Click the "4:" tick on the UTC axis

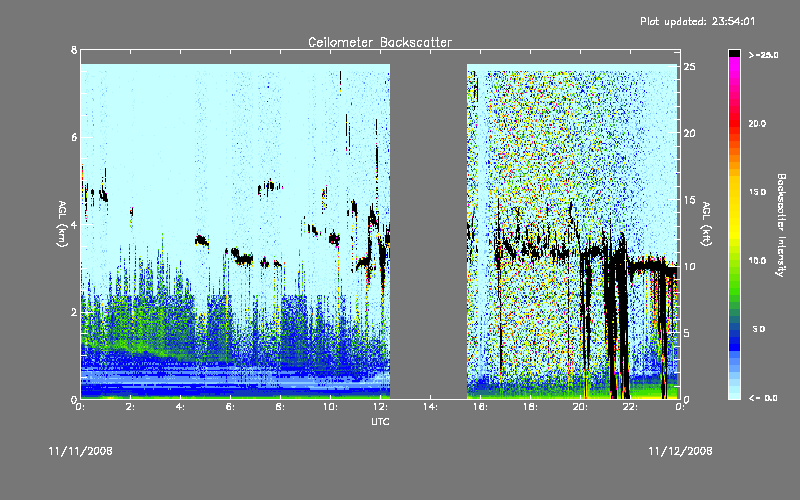[181, 407]
